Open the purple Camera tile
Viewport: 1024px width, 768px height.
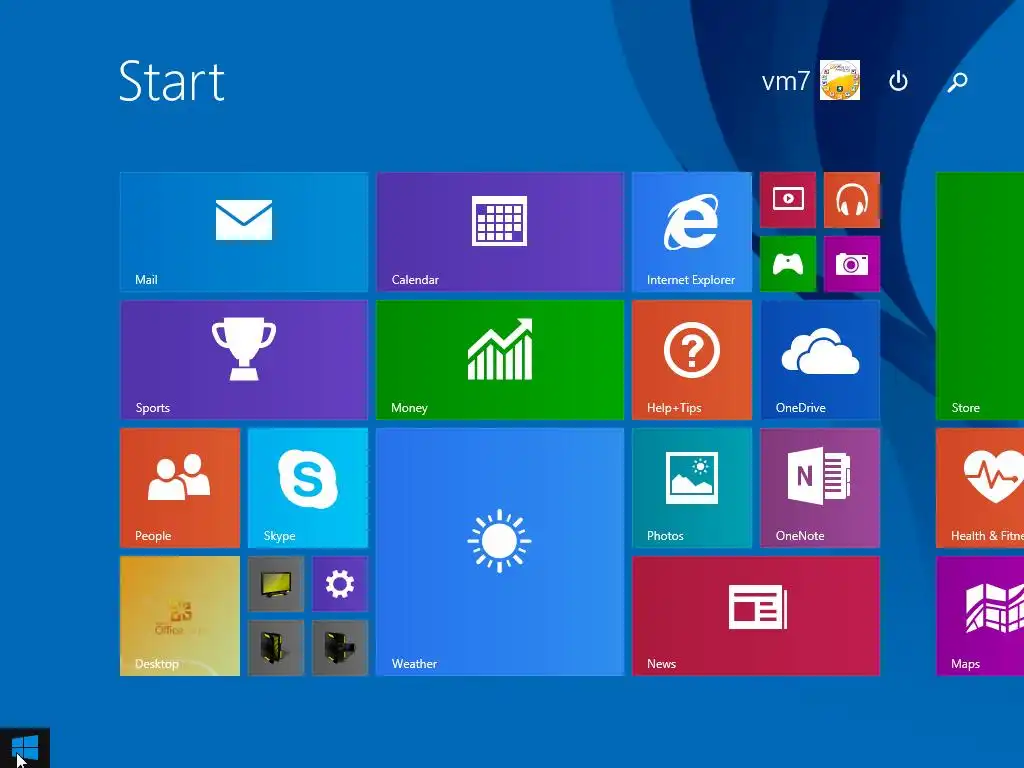(x=852, y=264)
